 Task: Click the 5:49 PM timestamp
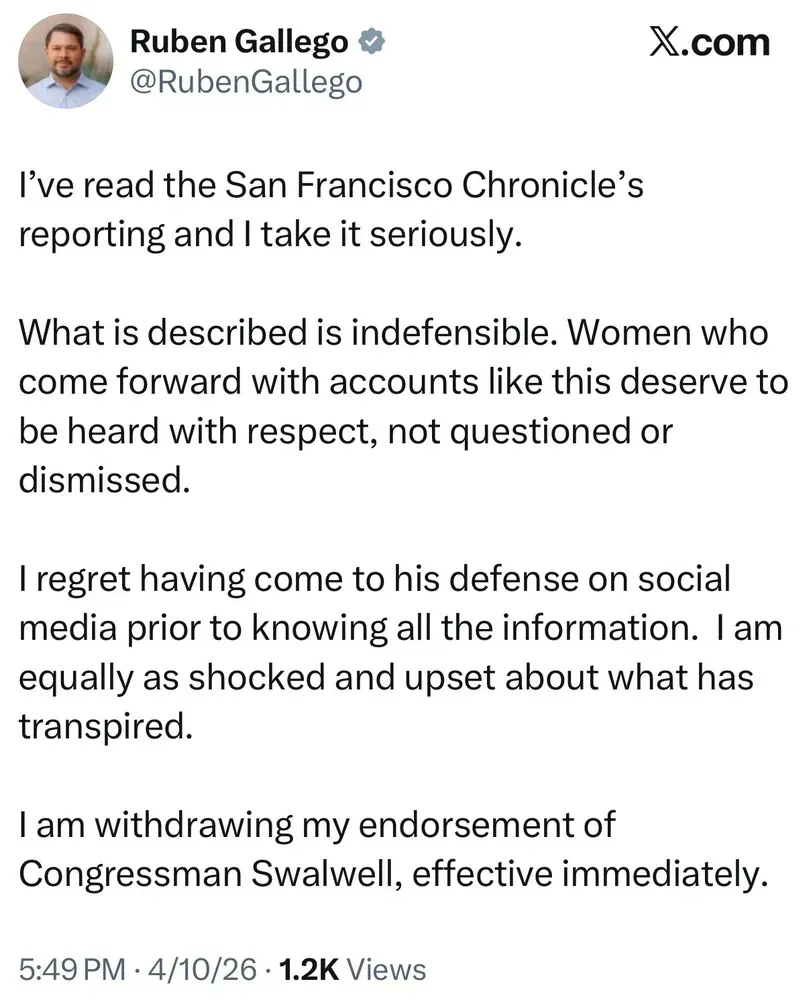[x=72, y=969]
